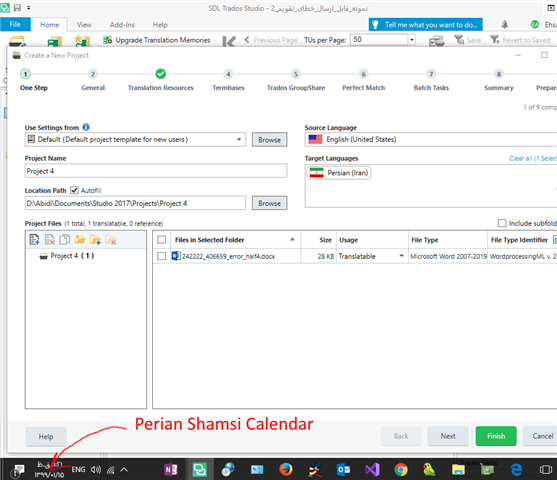Toggle the Autofill checkbox
Screen dimensions: 557x480
click(x=74, y=190)
